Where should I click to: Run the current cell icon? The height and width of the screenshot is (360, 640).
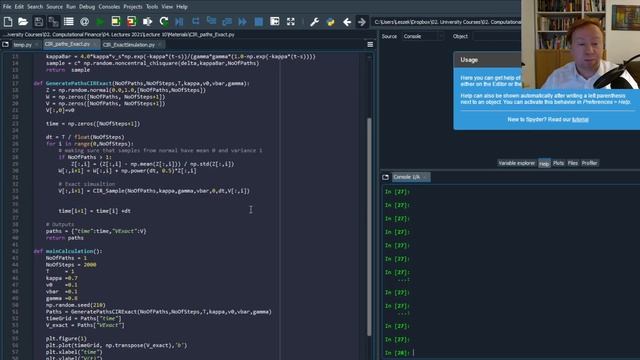116,22
